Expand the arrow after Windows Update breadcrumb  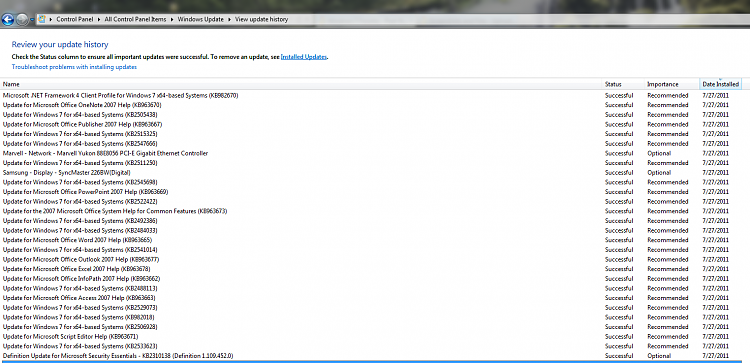click(x=230, y=20)
